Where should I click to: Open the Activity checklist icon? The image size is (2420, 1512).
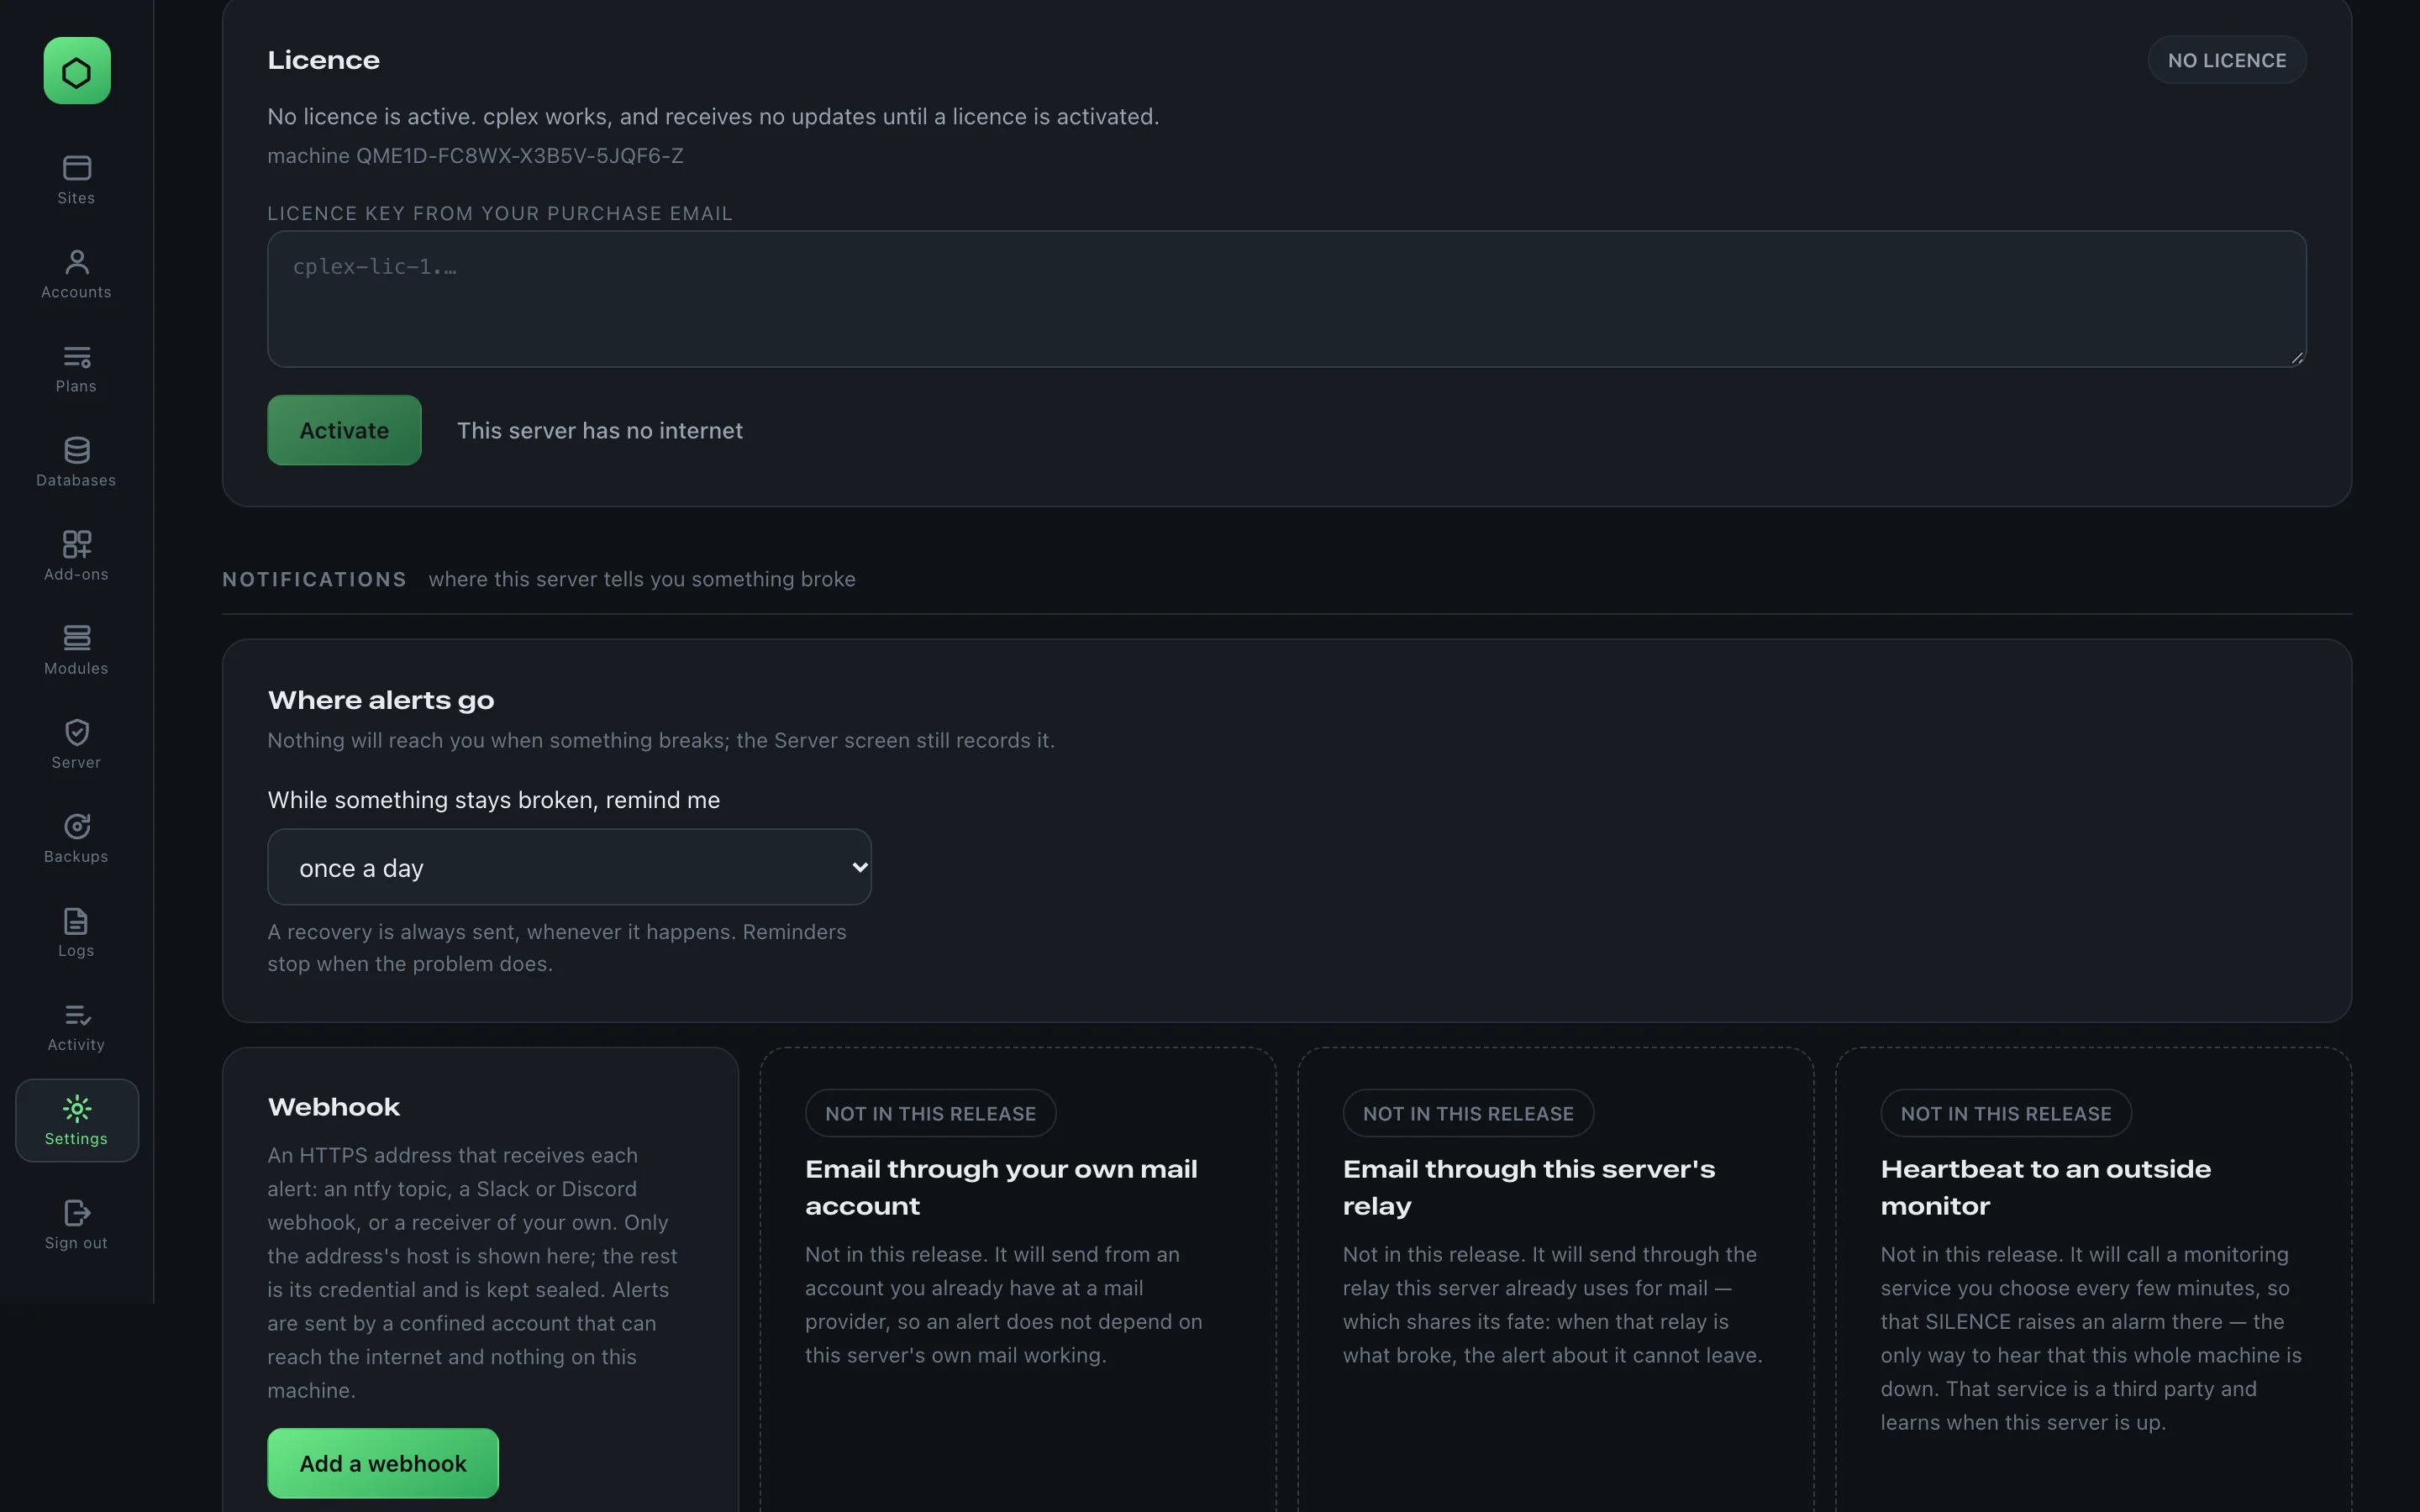pos(77,1015)
